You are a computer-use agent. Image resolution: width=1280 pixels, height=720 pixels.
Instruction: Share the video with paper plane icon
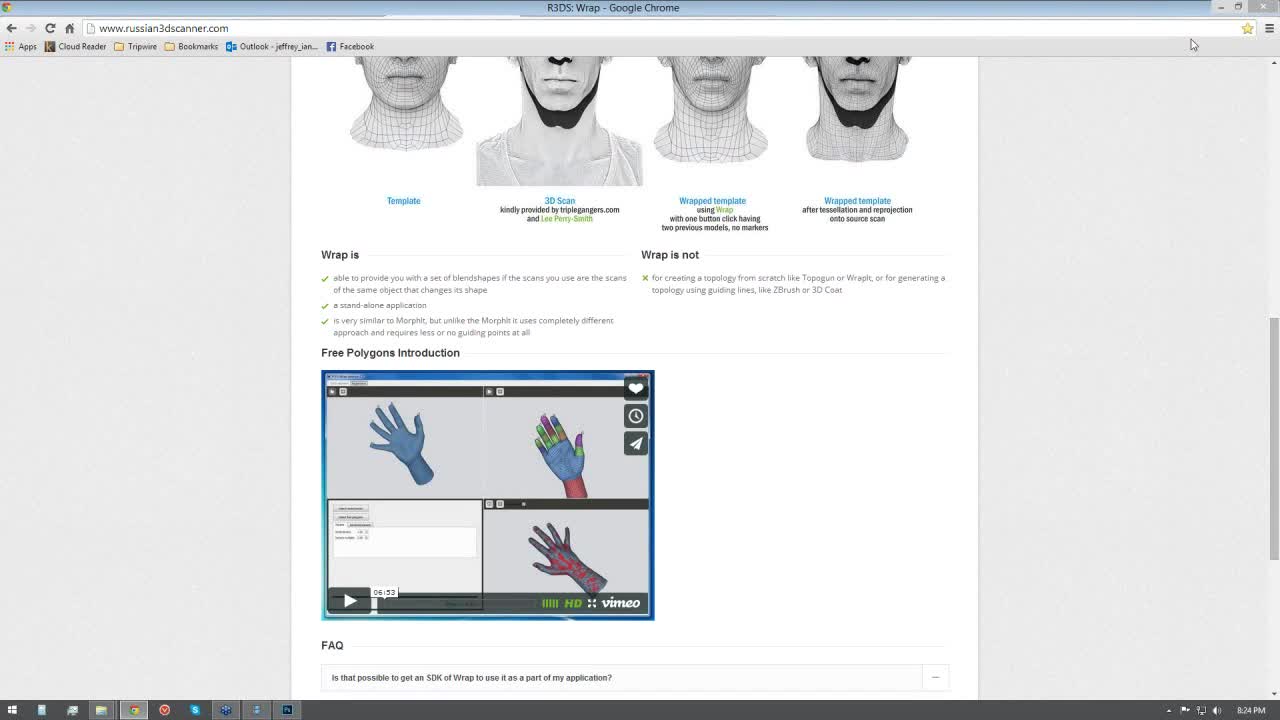tap(636, 443)
